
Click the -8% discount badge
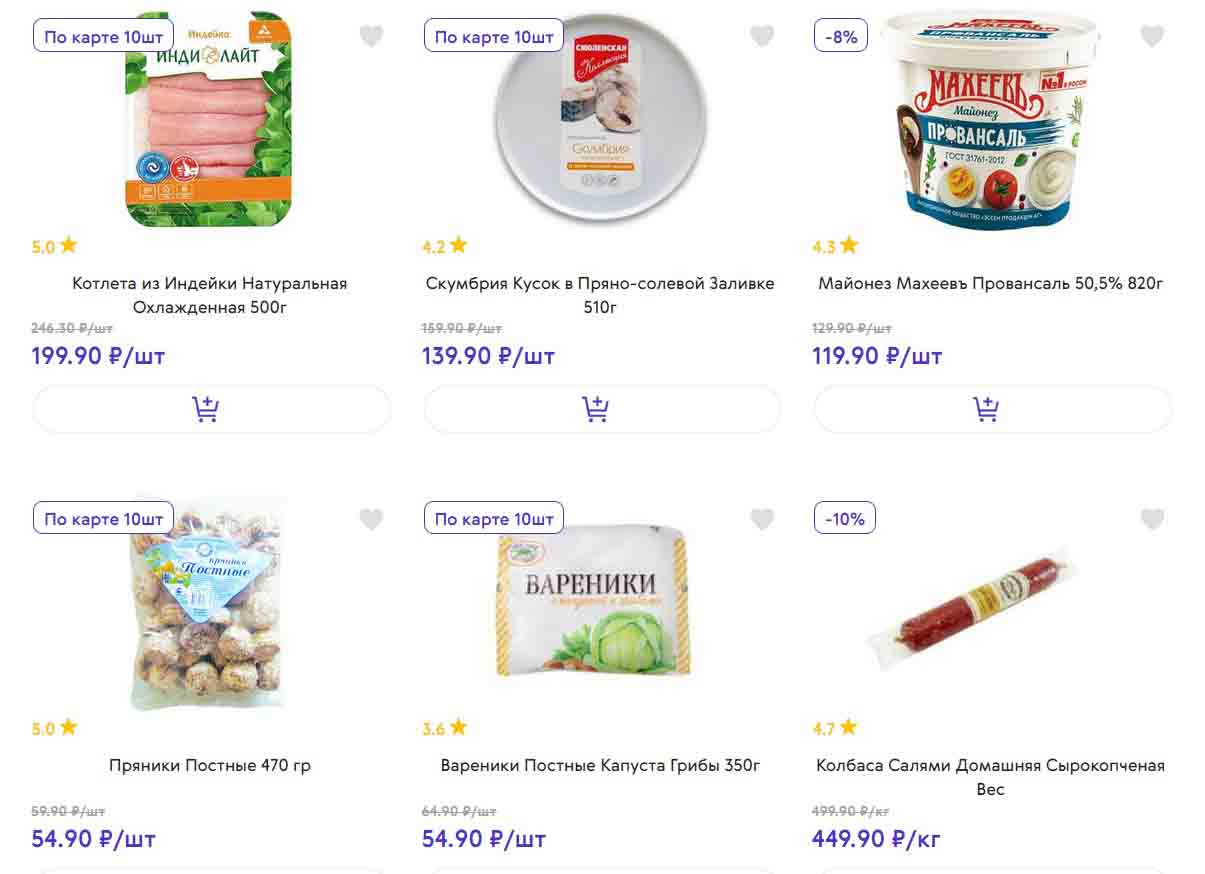click(841, 37)
